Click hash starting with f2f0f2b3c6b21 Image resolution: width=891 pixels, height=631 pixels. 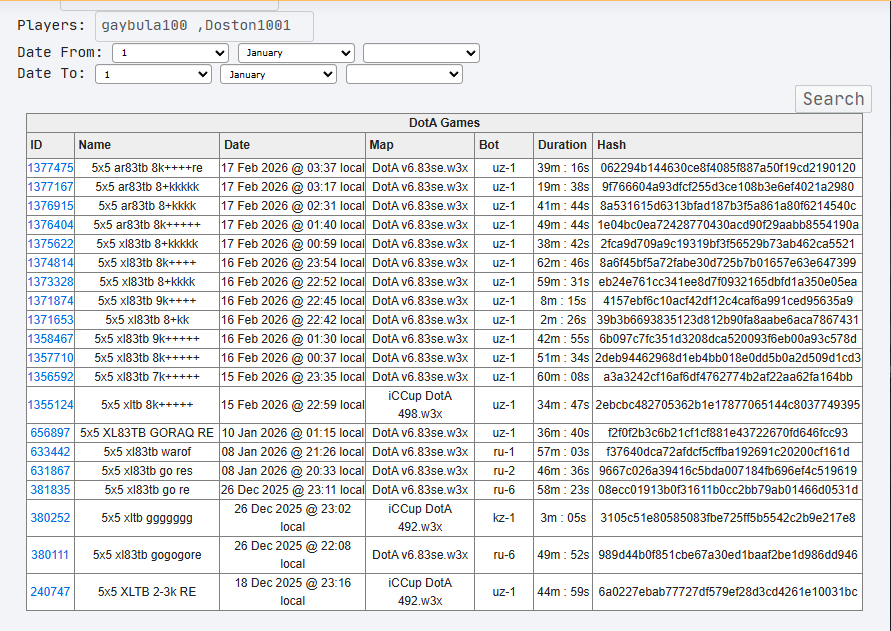[x=727, y=433]
